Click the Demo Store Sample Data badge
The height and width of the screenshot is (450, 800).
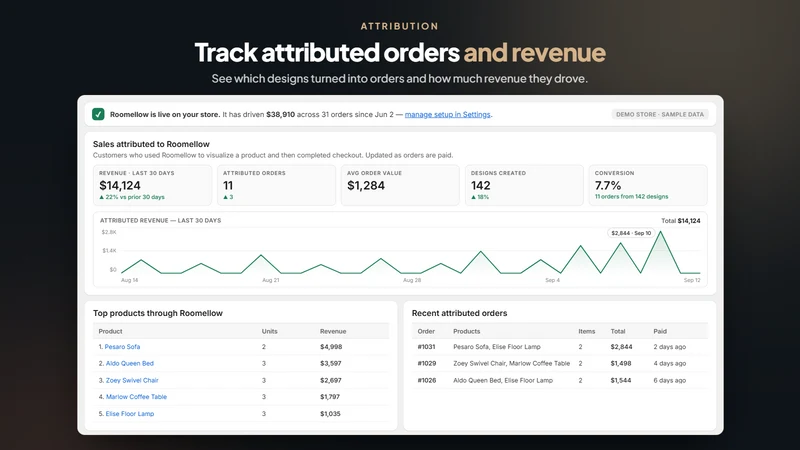(x=660, y=114)
